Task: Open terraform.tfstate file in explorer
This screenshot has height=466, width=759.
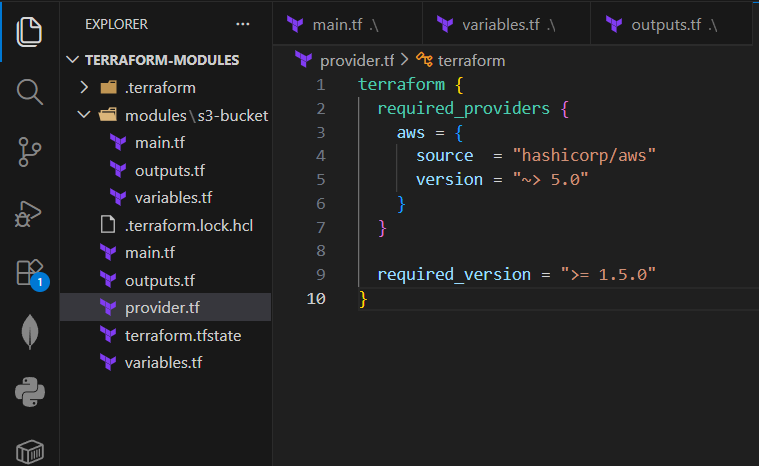Action: (183, 335)
